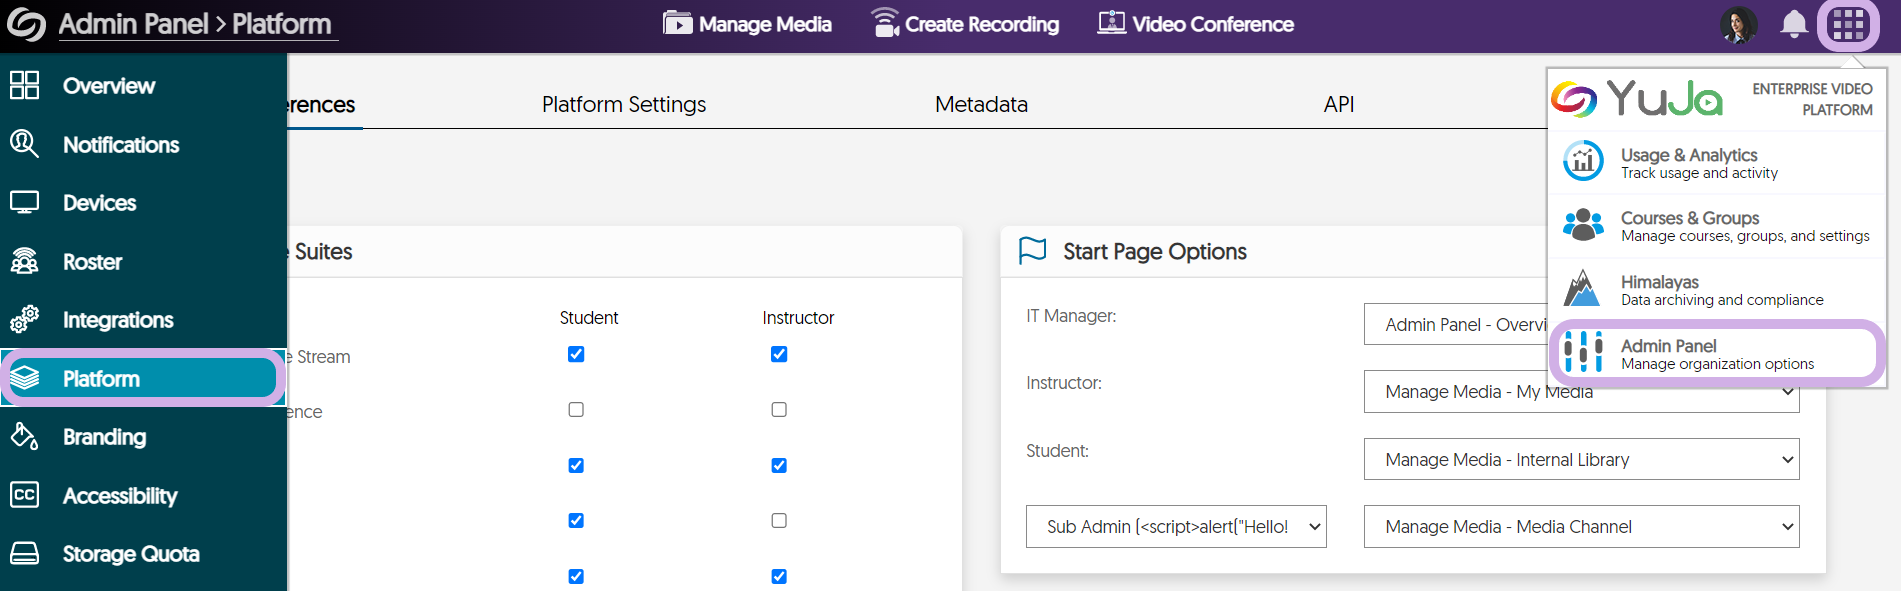Click the Usage & Analytics chart icon
1901x591 pixels.
pos(1583,162)
